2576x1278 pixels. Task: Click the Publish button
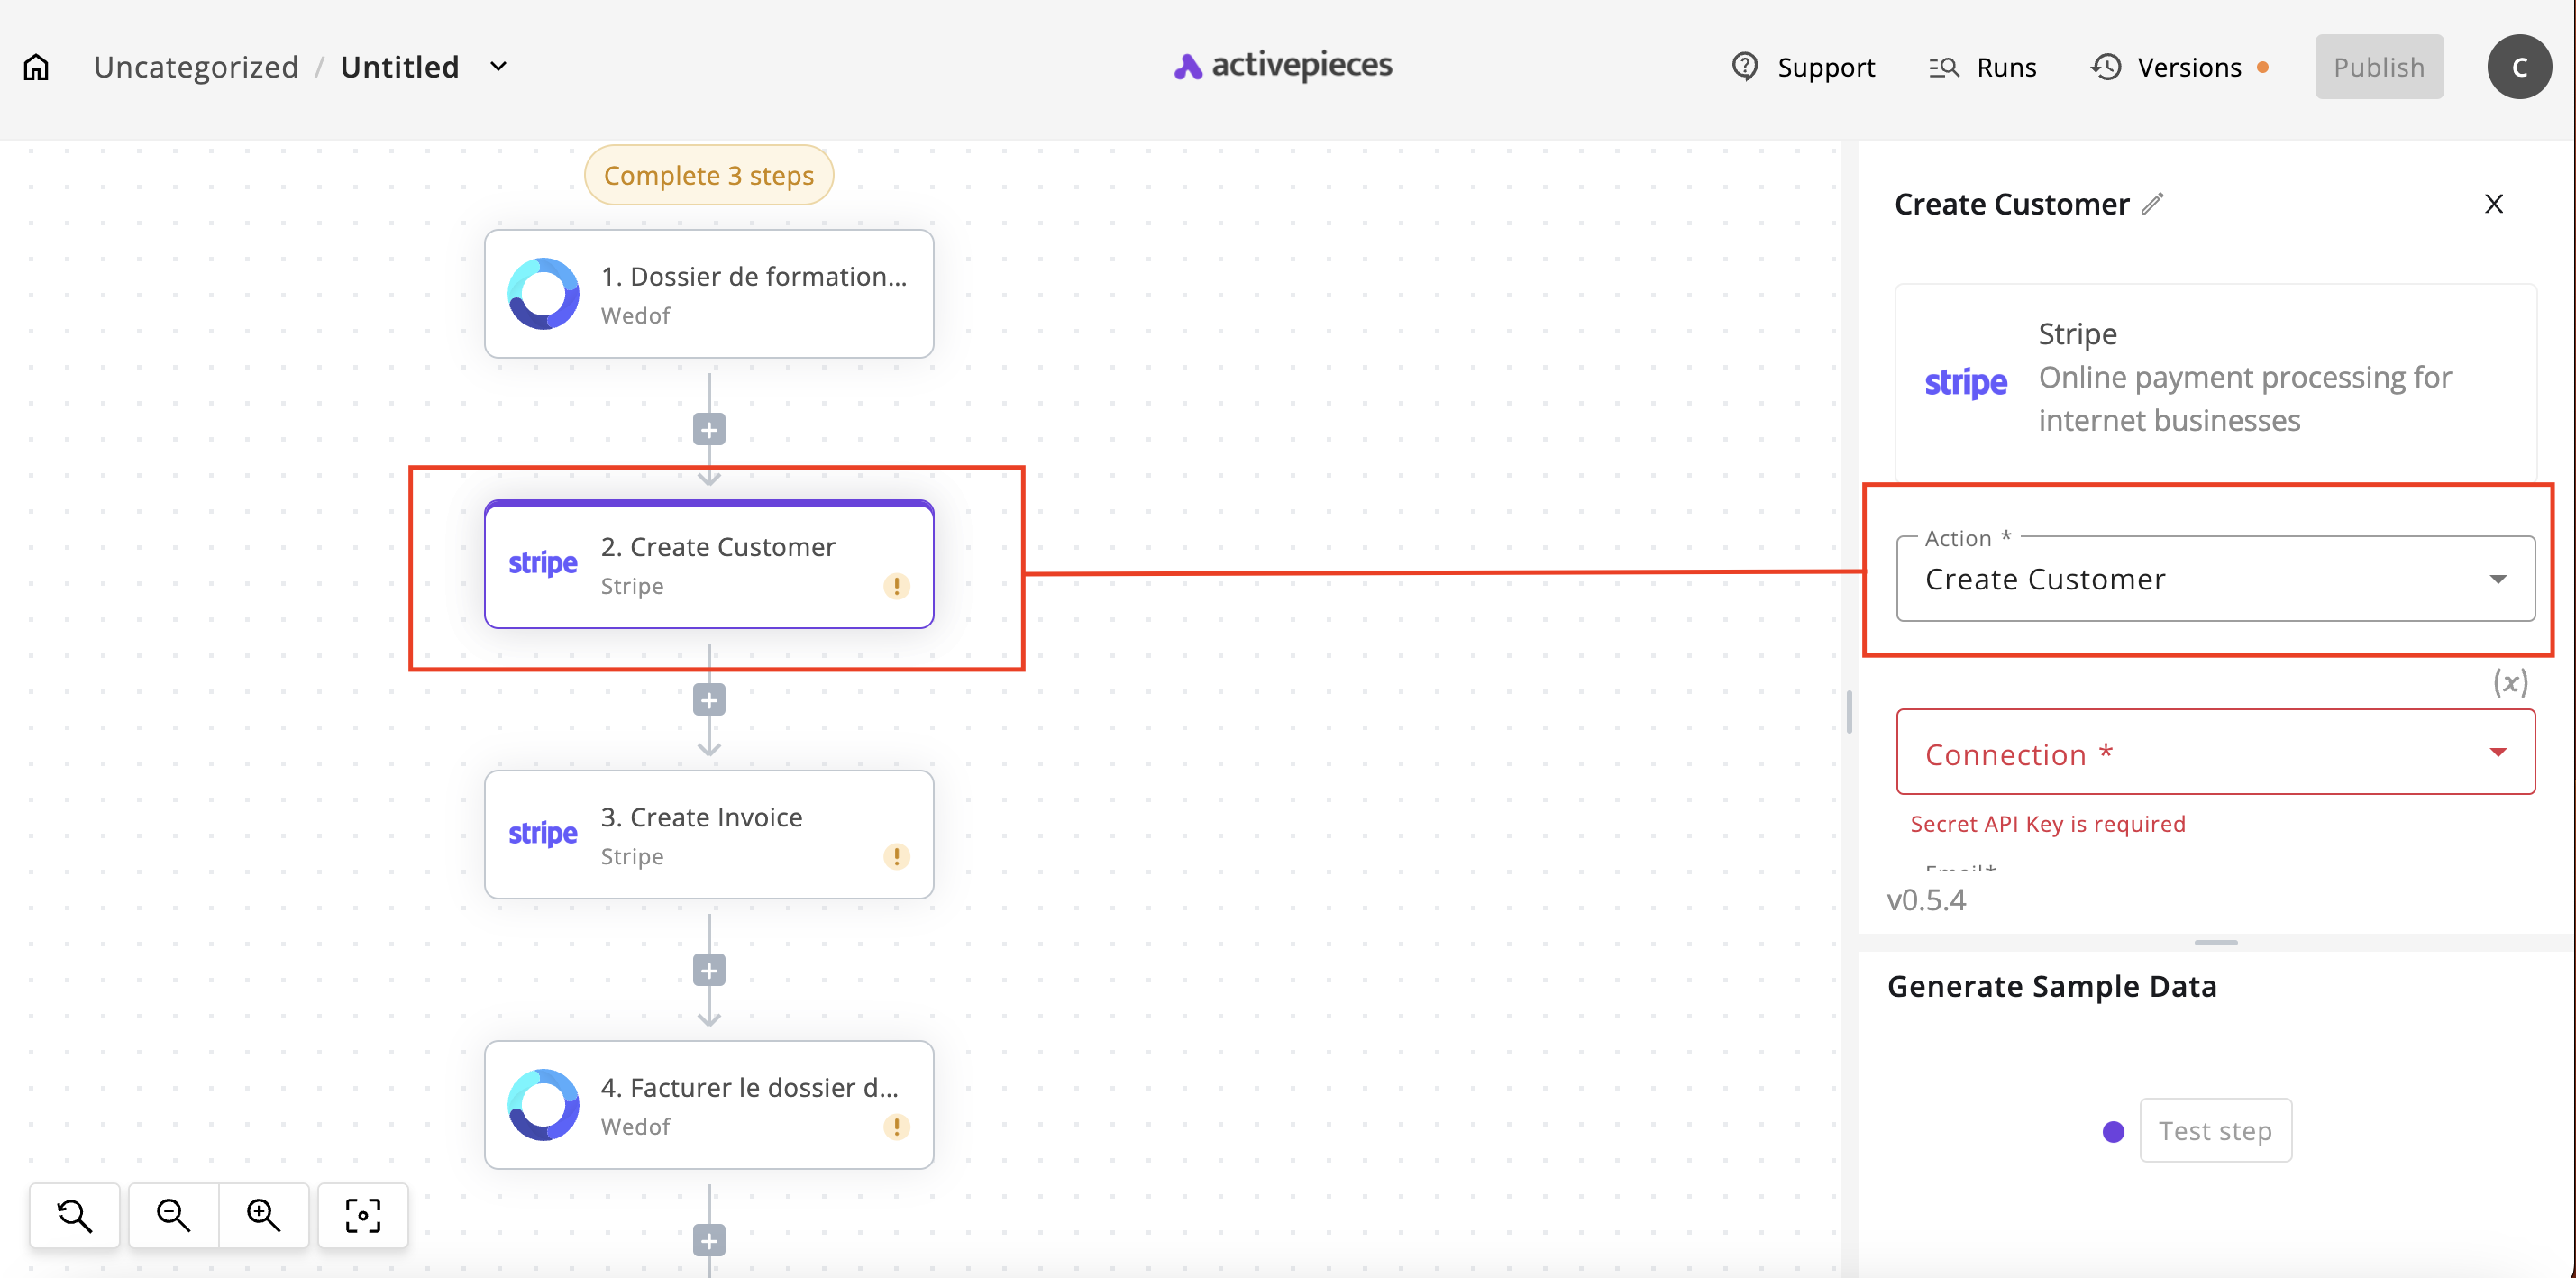point(2378,67)
